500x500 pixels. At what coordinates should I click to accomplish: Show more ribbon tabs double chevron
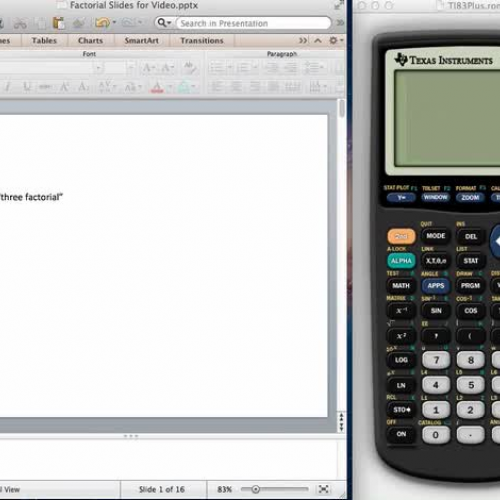click(303, 41)
